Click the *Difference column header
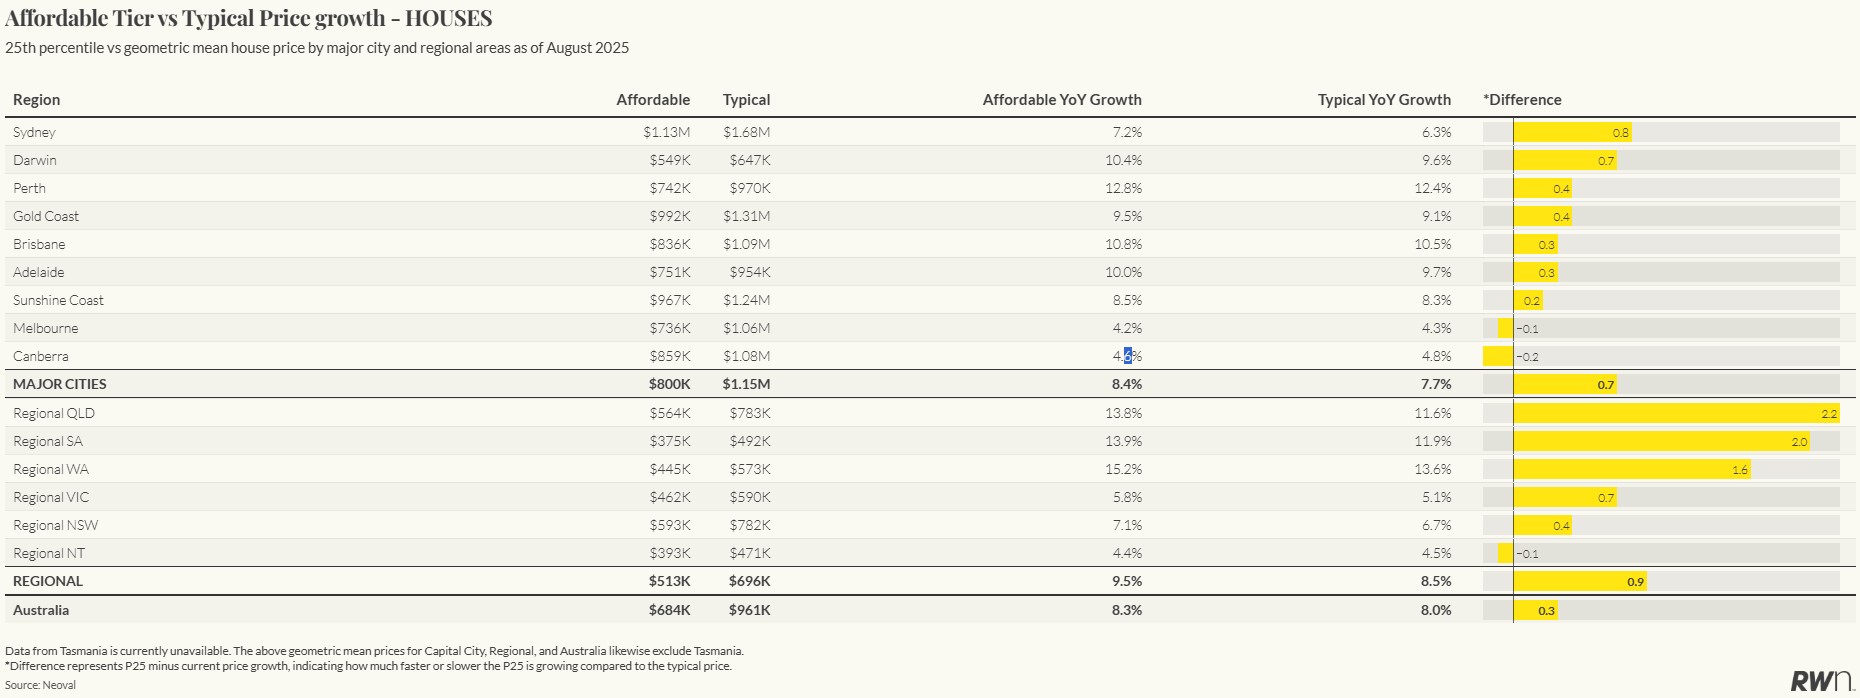Image resolution: width=1860 pixels, height=698 pixels. (x=1522, y=100)
